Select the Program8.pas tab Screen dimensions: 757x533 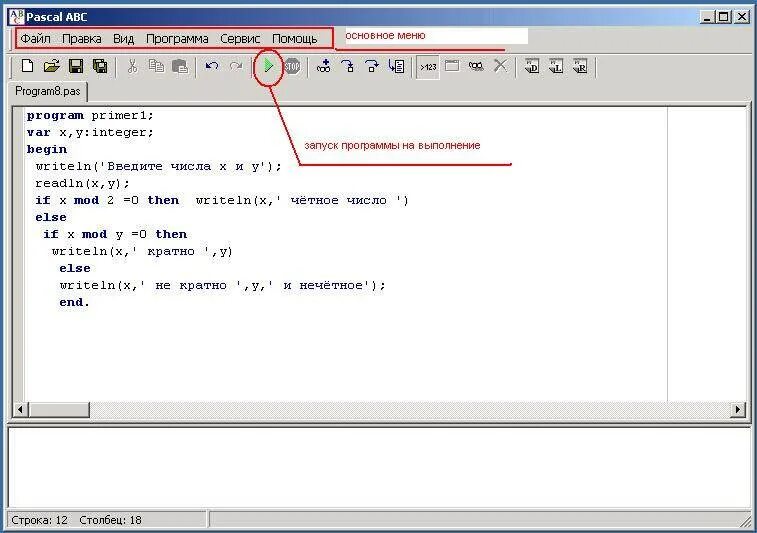pos(48,91)
